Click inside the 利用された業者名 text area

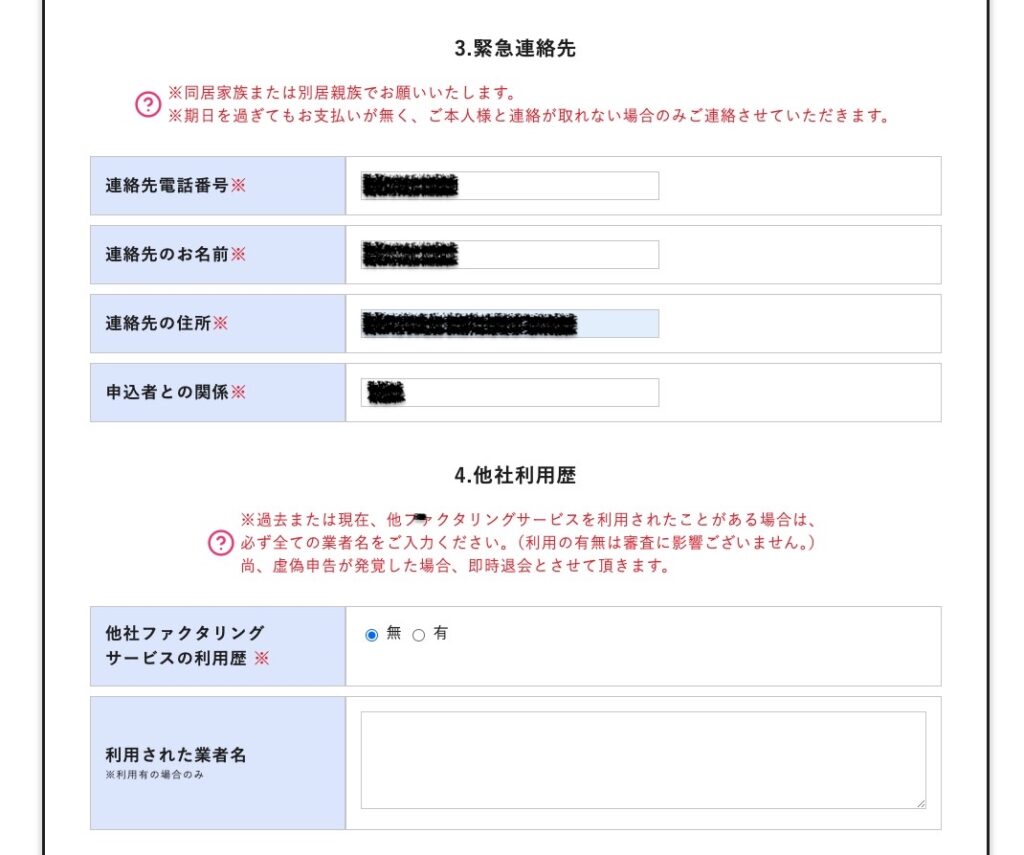coord(643,760)
